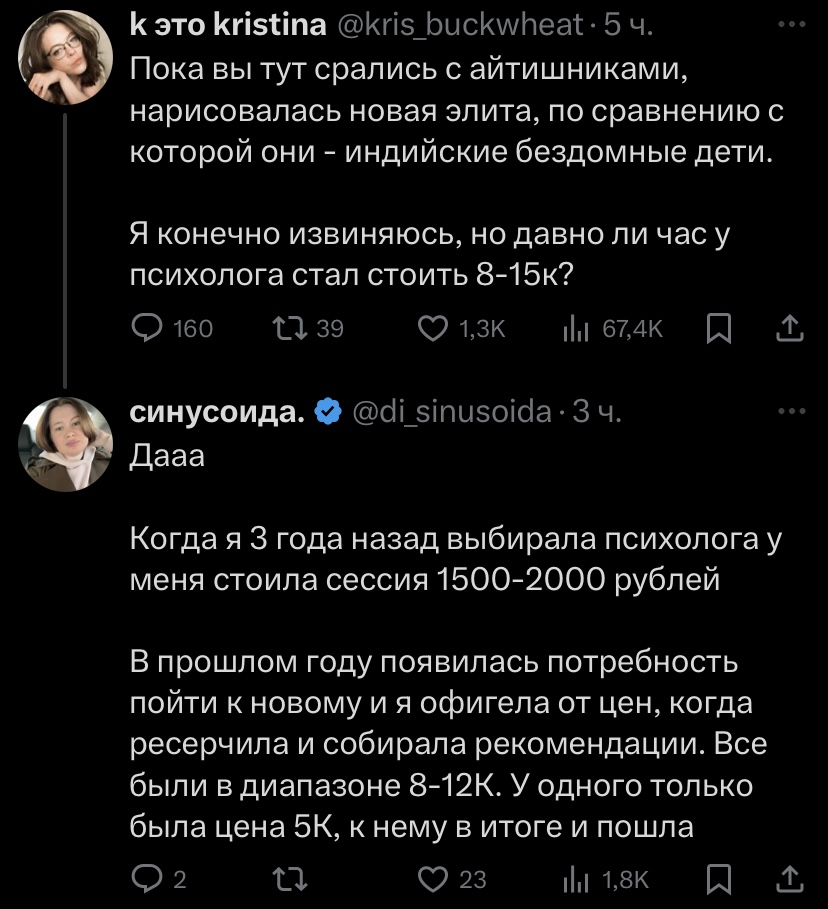Open the @di_sinusoida handle link
This screenshot has width=828, height=909.
coord(453,411)
